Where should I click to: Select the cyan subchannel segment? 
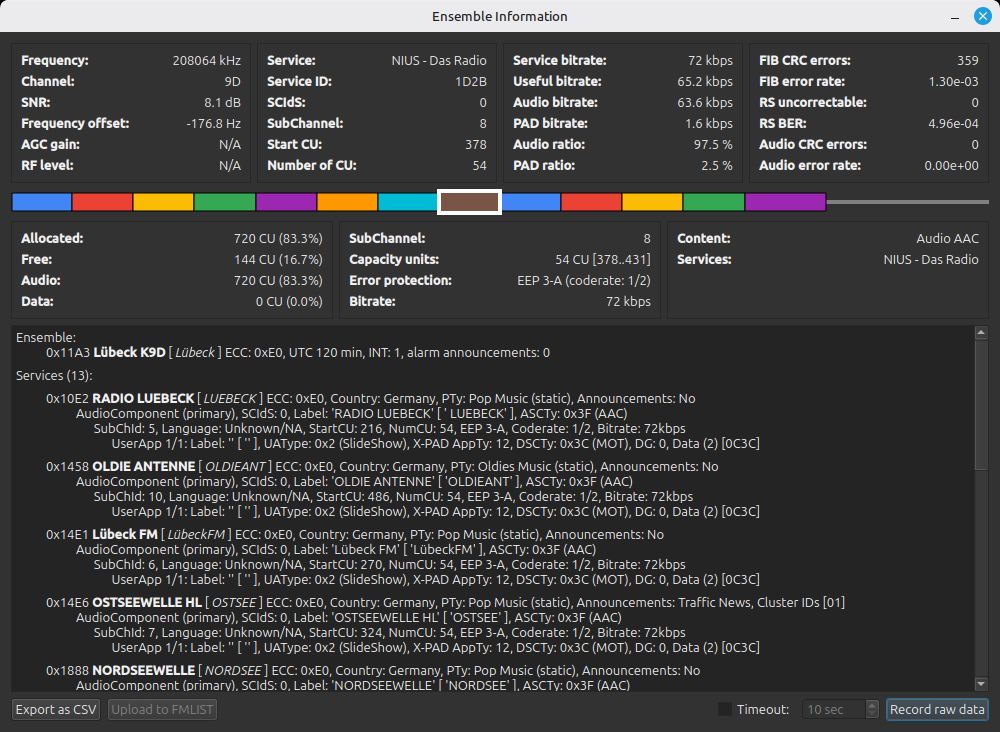[x=408, y=202]
